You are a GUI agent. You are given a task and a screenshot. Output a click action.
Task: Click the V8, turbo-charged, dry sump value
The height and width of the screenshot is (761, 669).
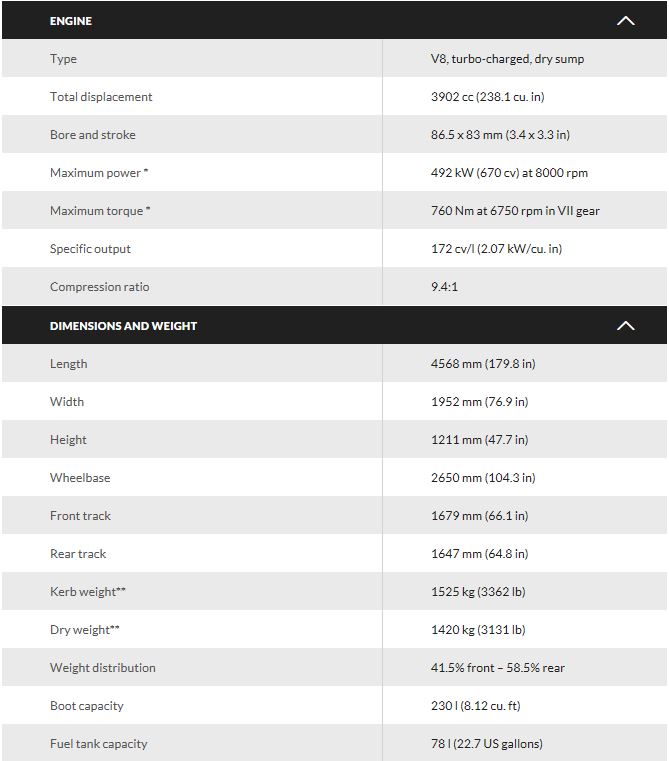[507, 59]
